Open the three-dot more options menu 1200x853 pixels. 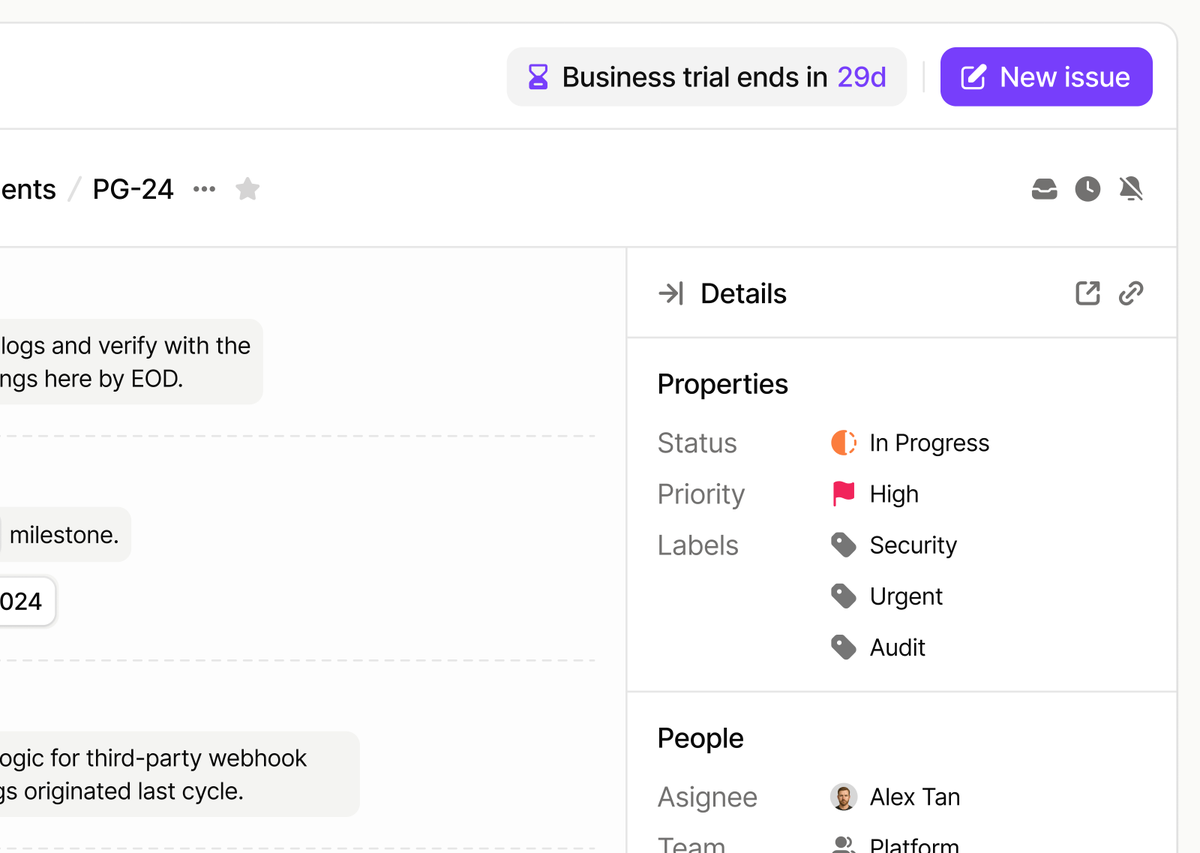click(204, 189)
